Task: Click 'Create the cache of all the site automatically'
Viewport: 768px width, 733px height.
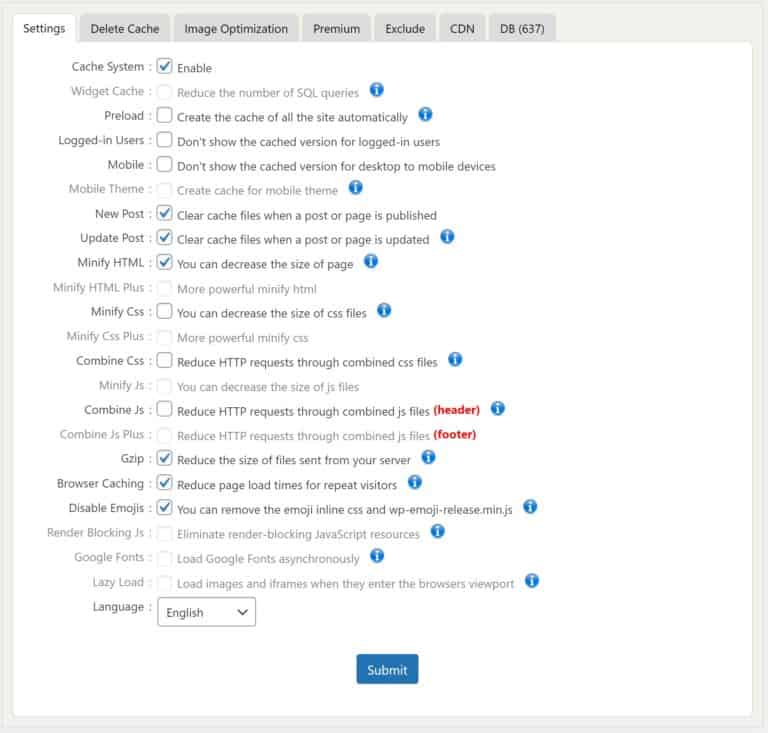Action: [292, 117]
